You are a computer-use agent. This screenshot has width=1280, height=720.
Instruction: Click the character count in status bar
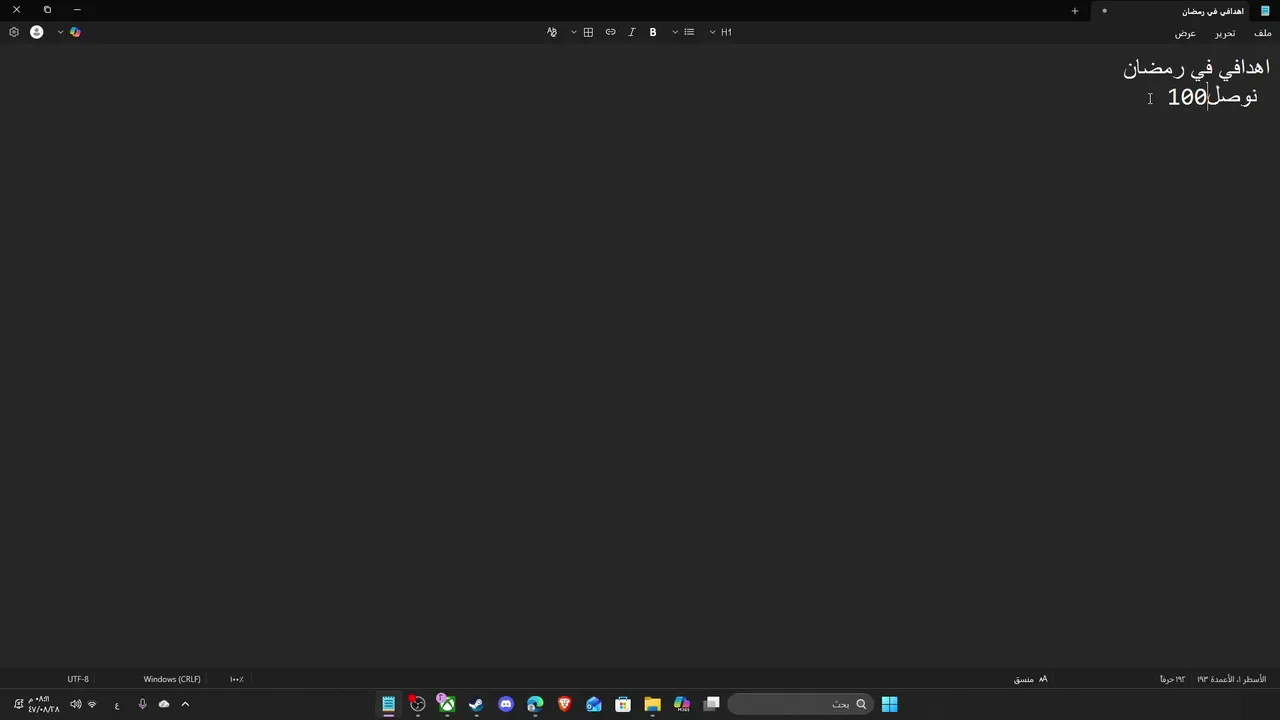[1173, 679]
